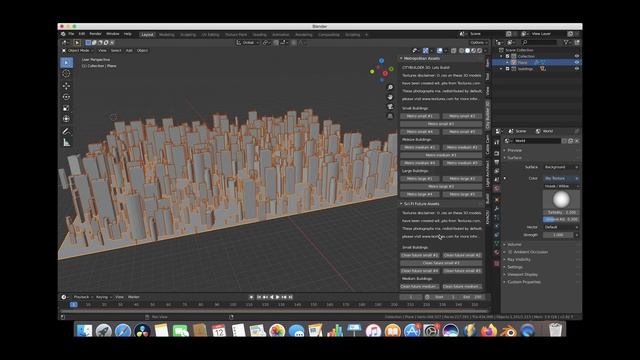Open the Object Mode dropdown
Viewport: 640px width, 360px height.
pos(78,51)
